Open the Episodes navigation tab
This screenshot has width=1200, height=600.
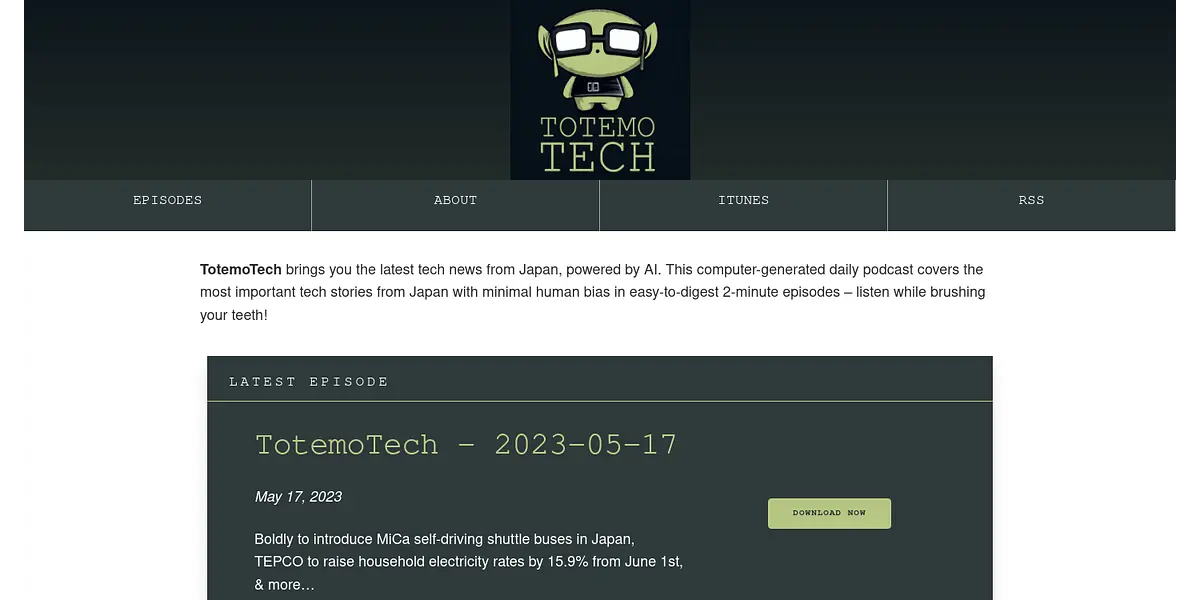[x=167, y=200]
